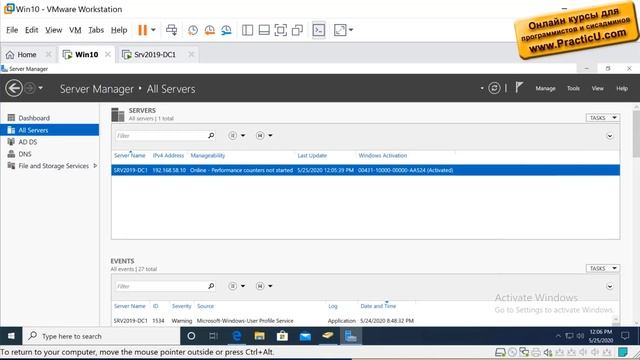
Task: Open the VMware View menu
Action: (53, 30)
